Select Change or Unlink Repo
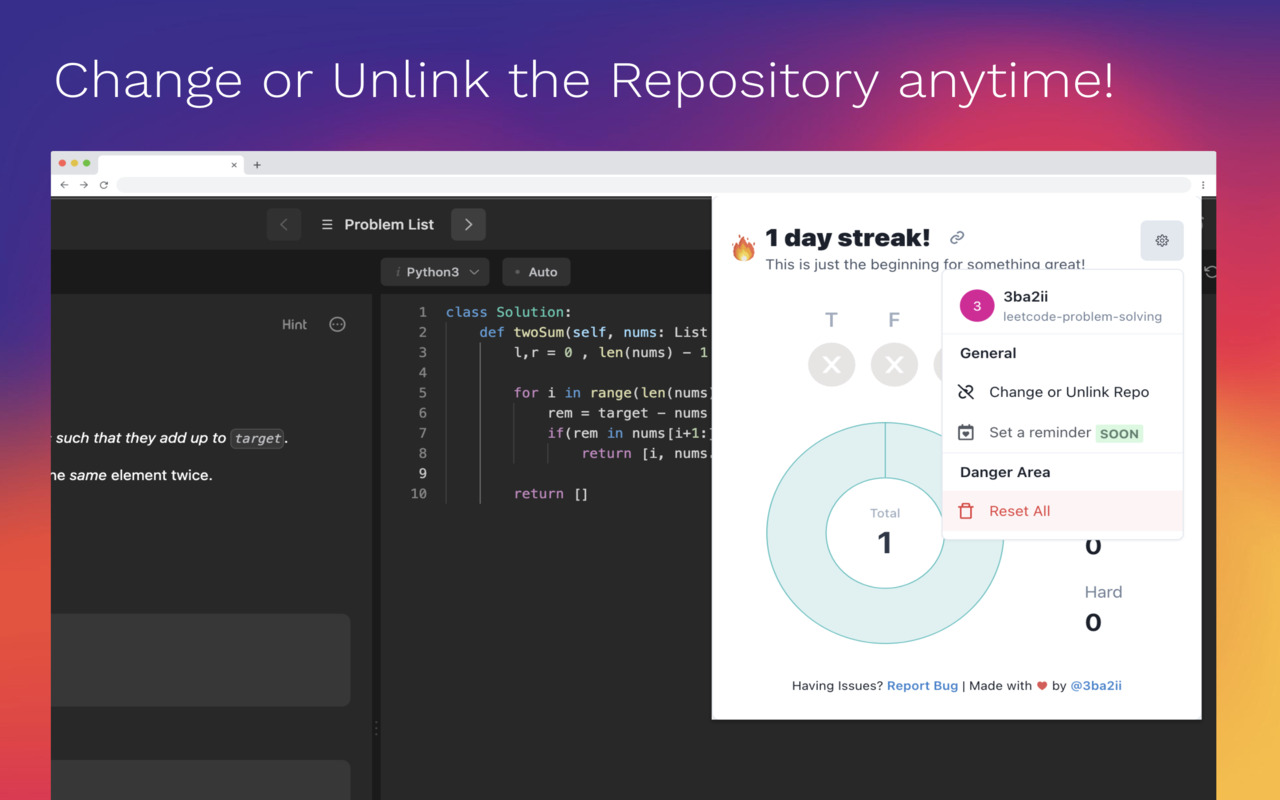The height and width of the screenshot is (800, 1280). point(1068,392)
